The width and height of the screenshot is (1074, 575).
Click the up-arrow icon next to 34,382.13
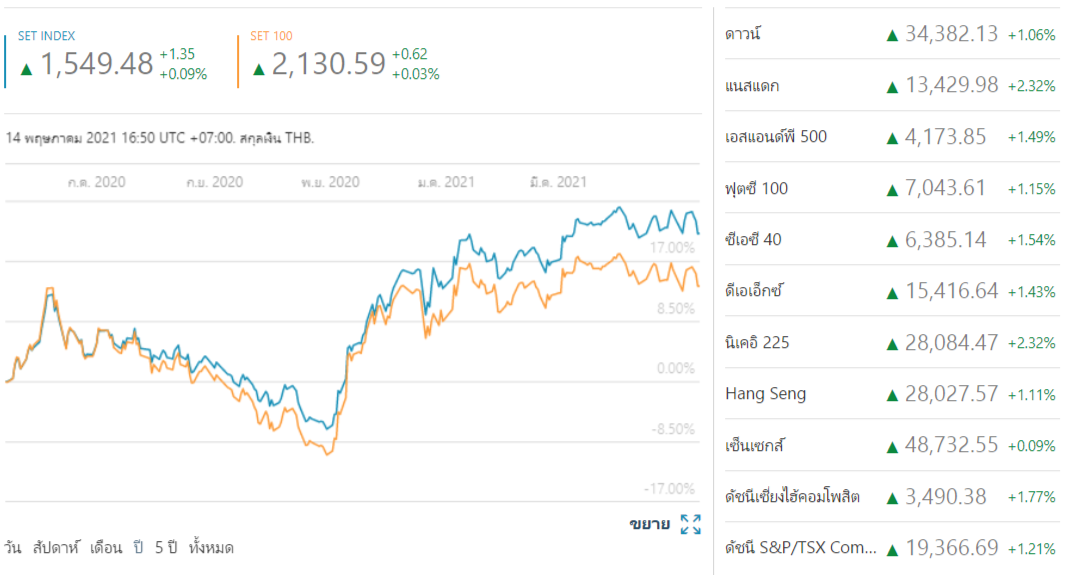point(892,35)
